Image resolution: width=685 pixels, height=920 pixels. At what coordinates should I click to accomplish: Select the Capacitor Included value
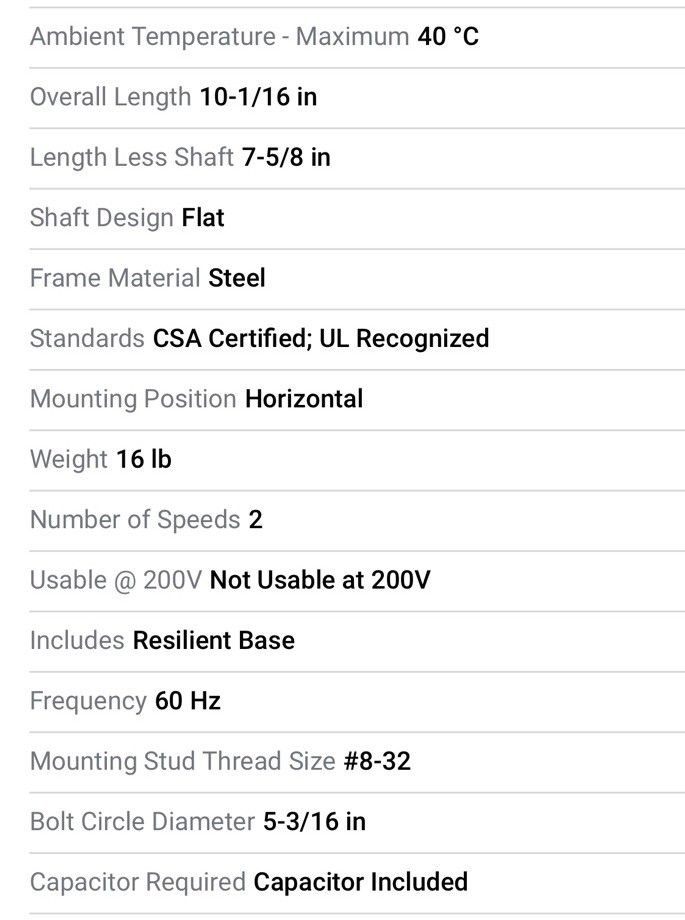[x=361, y=882]
